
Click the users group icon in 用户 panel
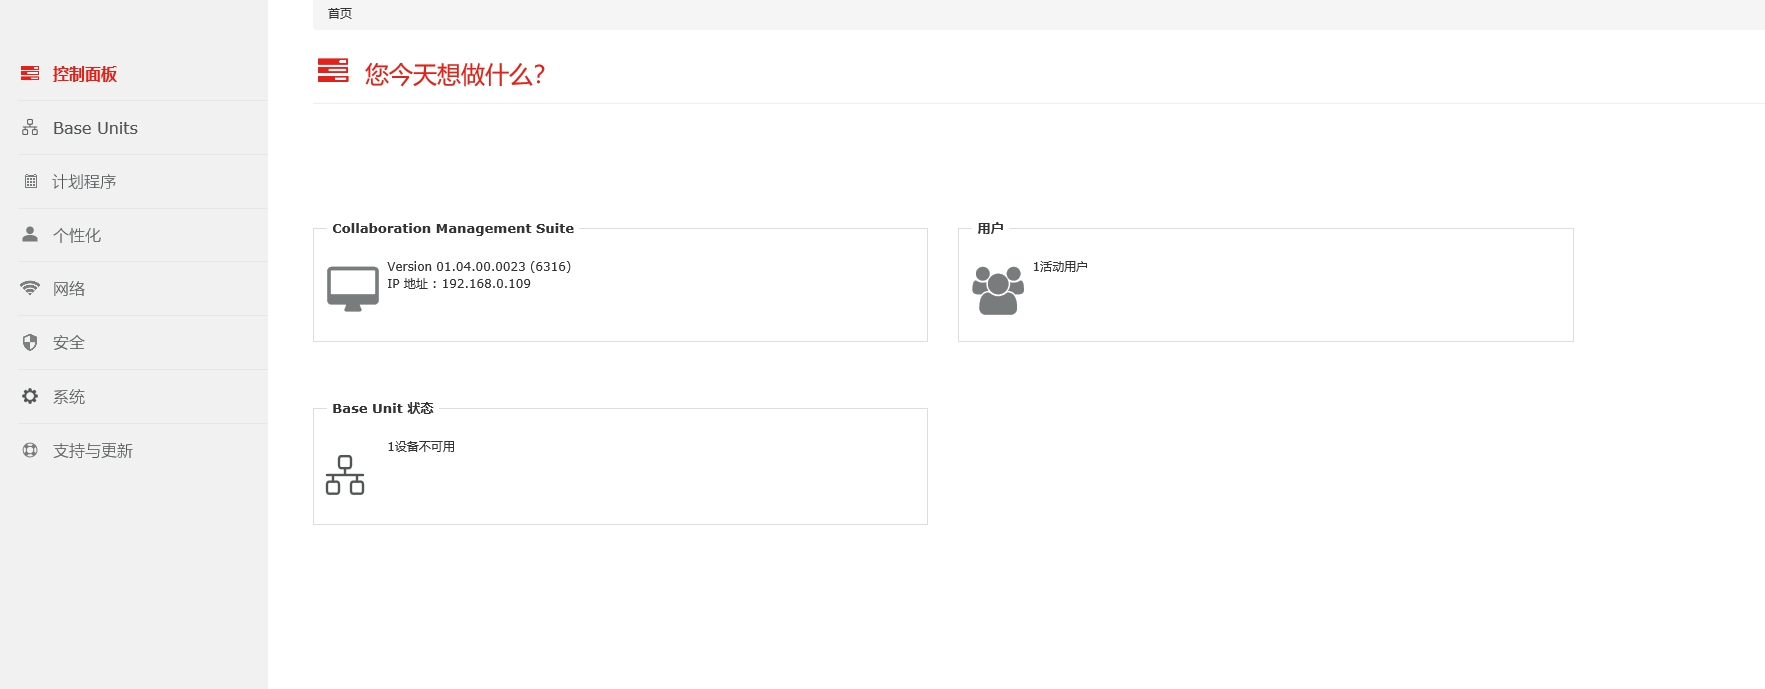tap(998, 291)
